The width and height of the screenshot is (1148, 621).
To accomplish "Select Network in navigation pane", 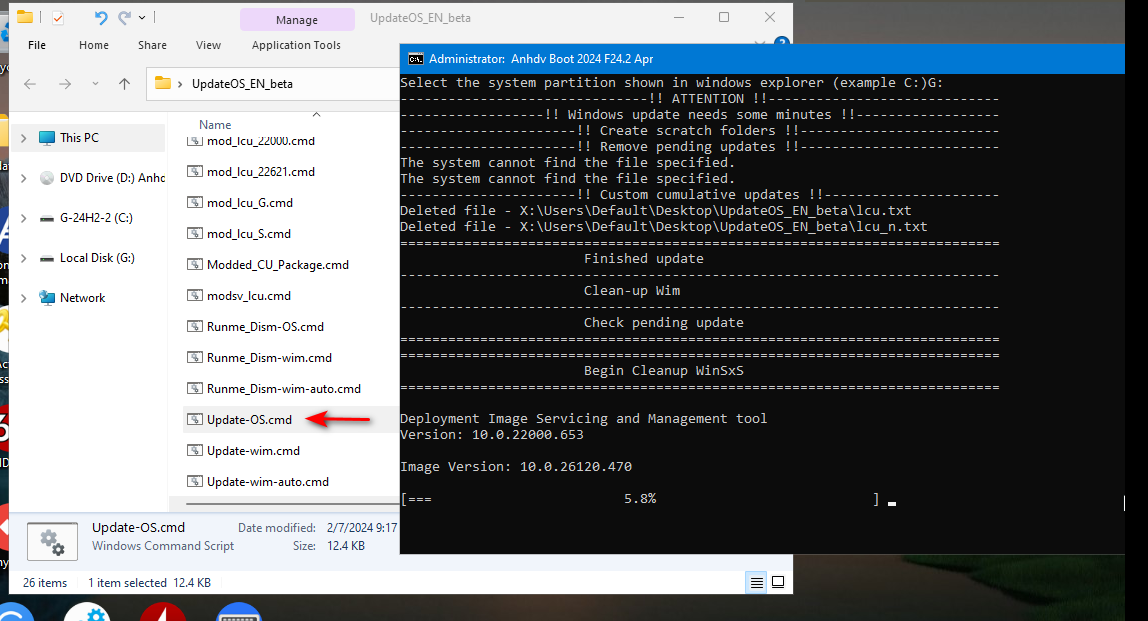I will [83, 298].
